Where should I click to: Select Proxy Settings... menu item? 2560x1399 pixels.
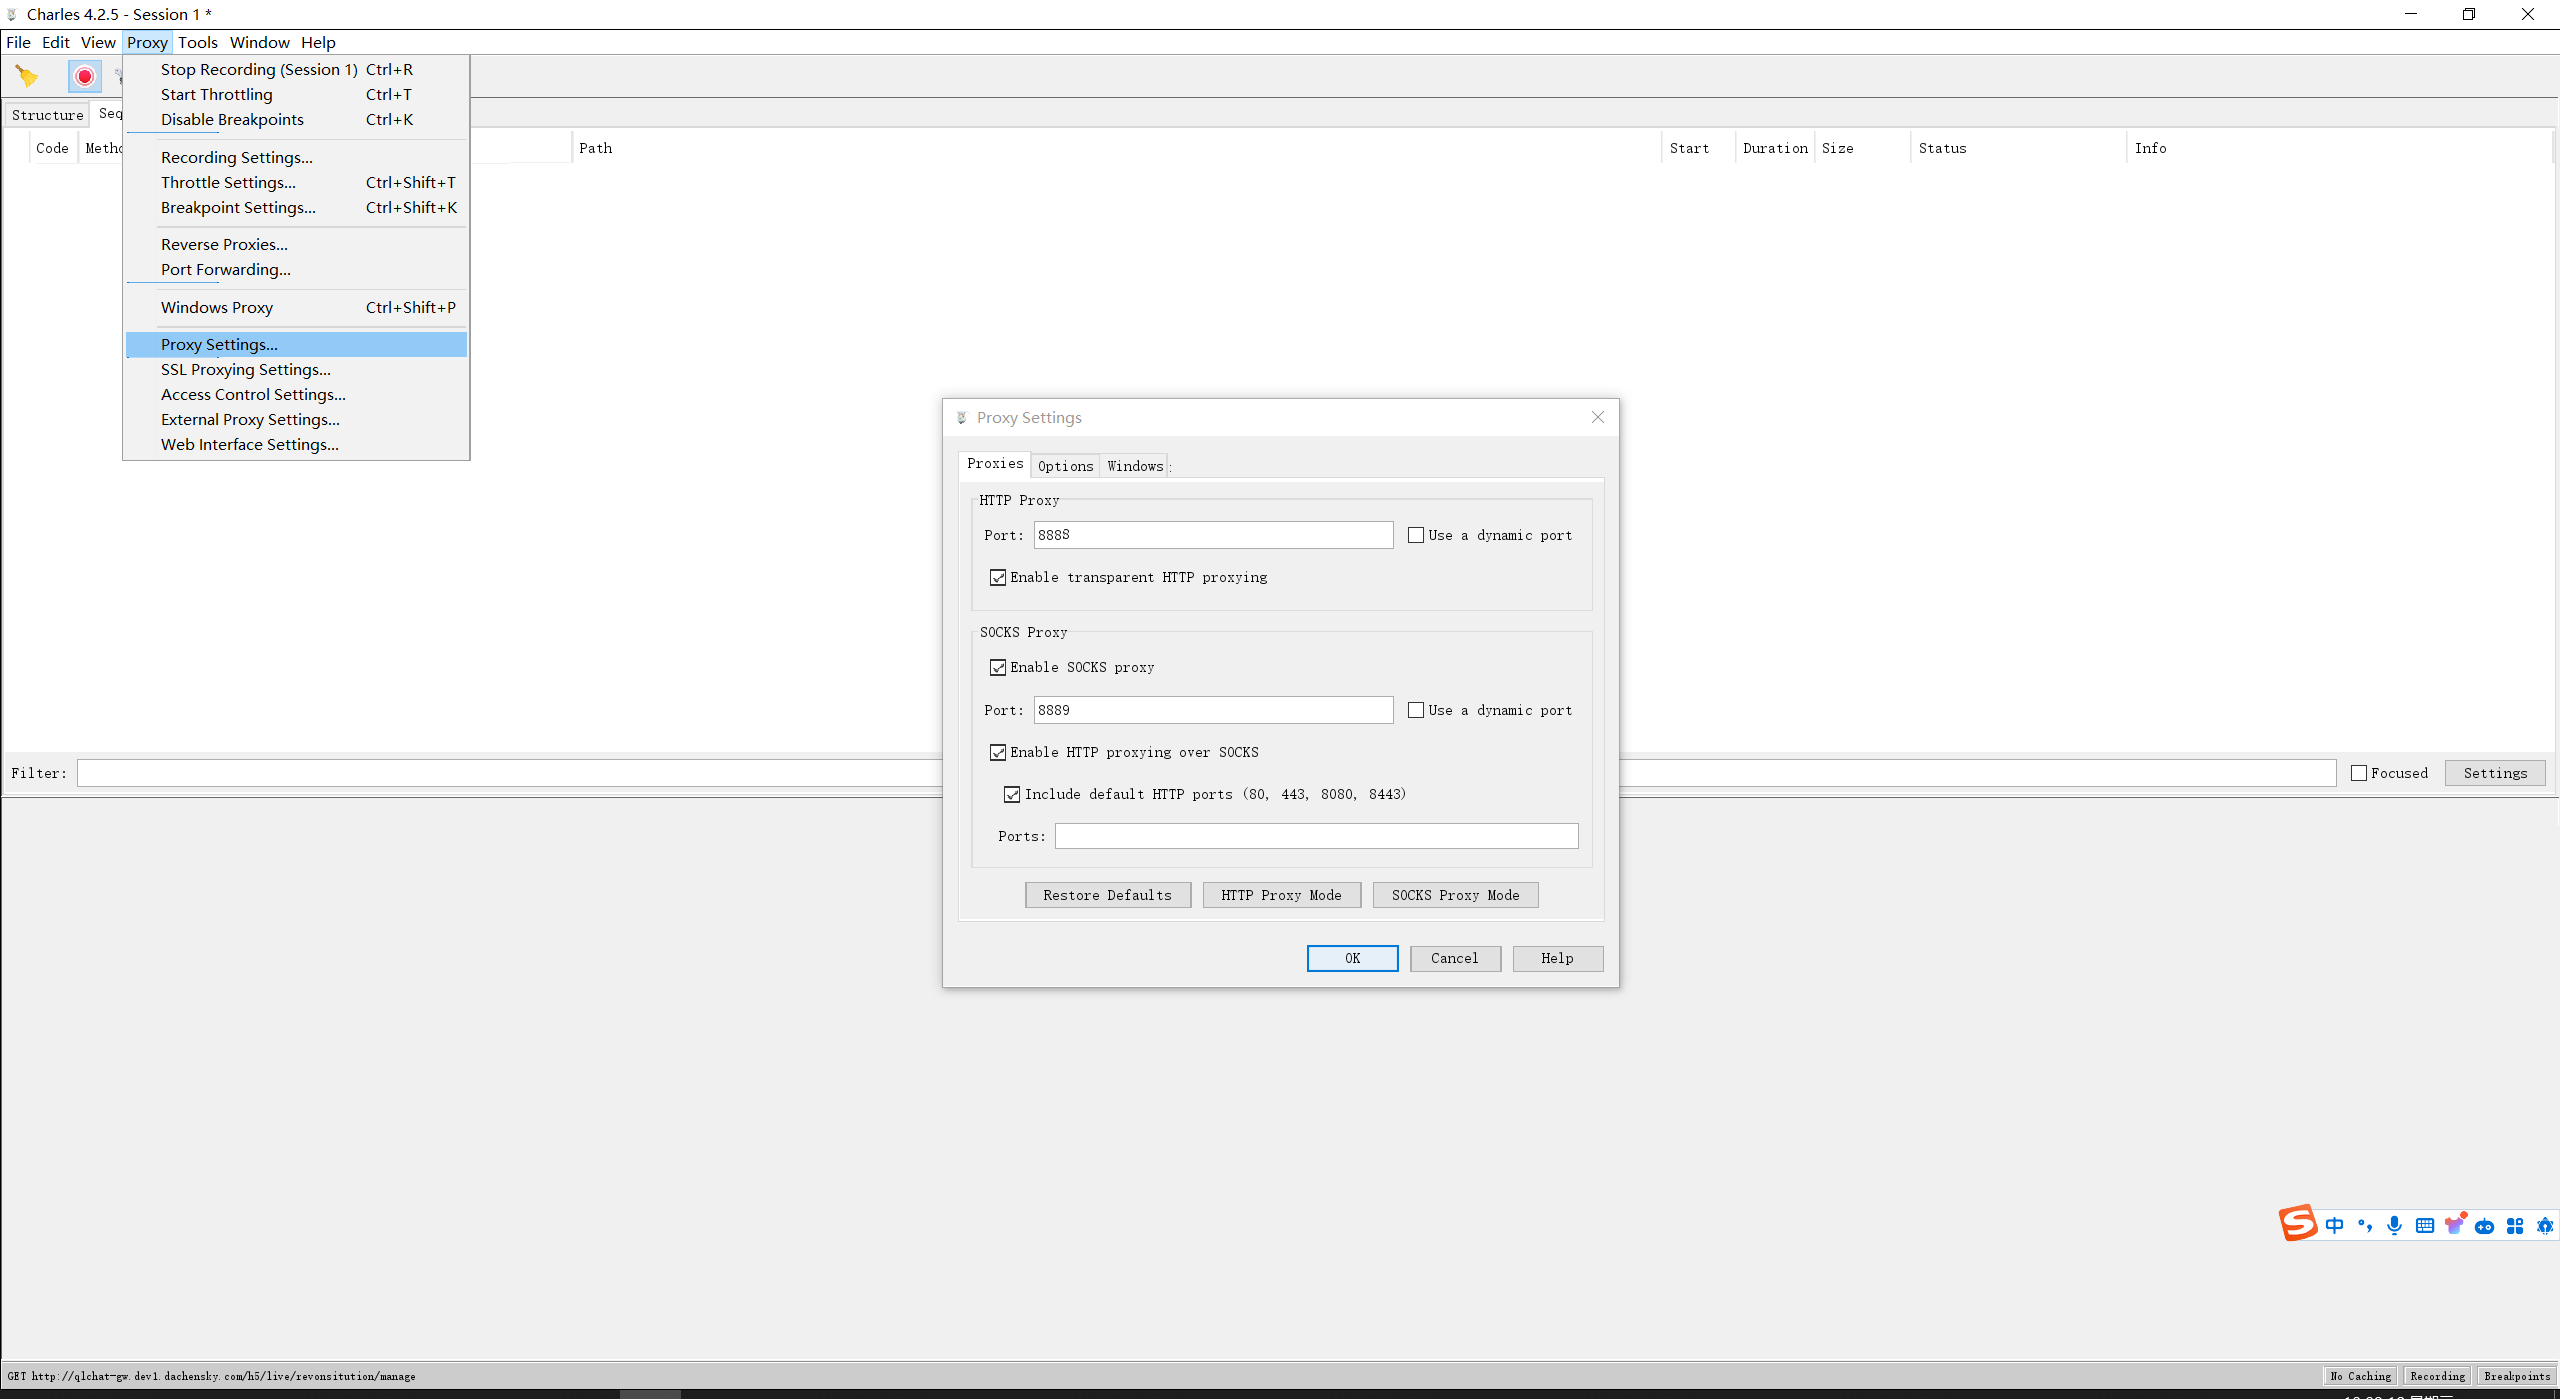296,344
